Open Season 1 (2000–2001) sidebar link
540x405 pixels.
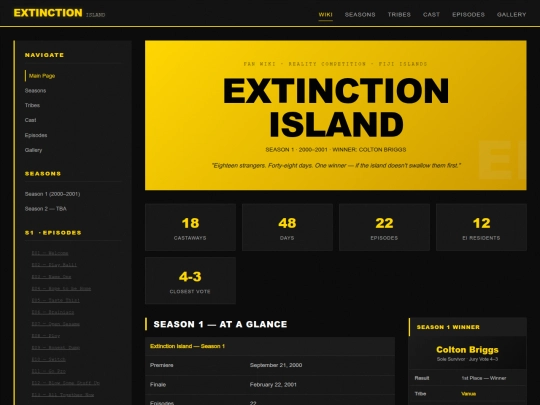click(x=52, y=194)
